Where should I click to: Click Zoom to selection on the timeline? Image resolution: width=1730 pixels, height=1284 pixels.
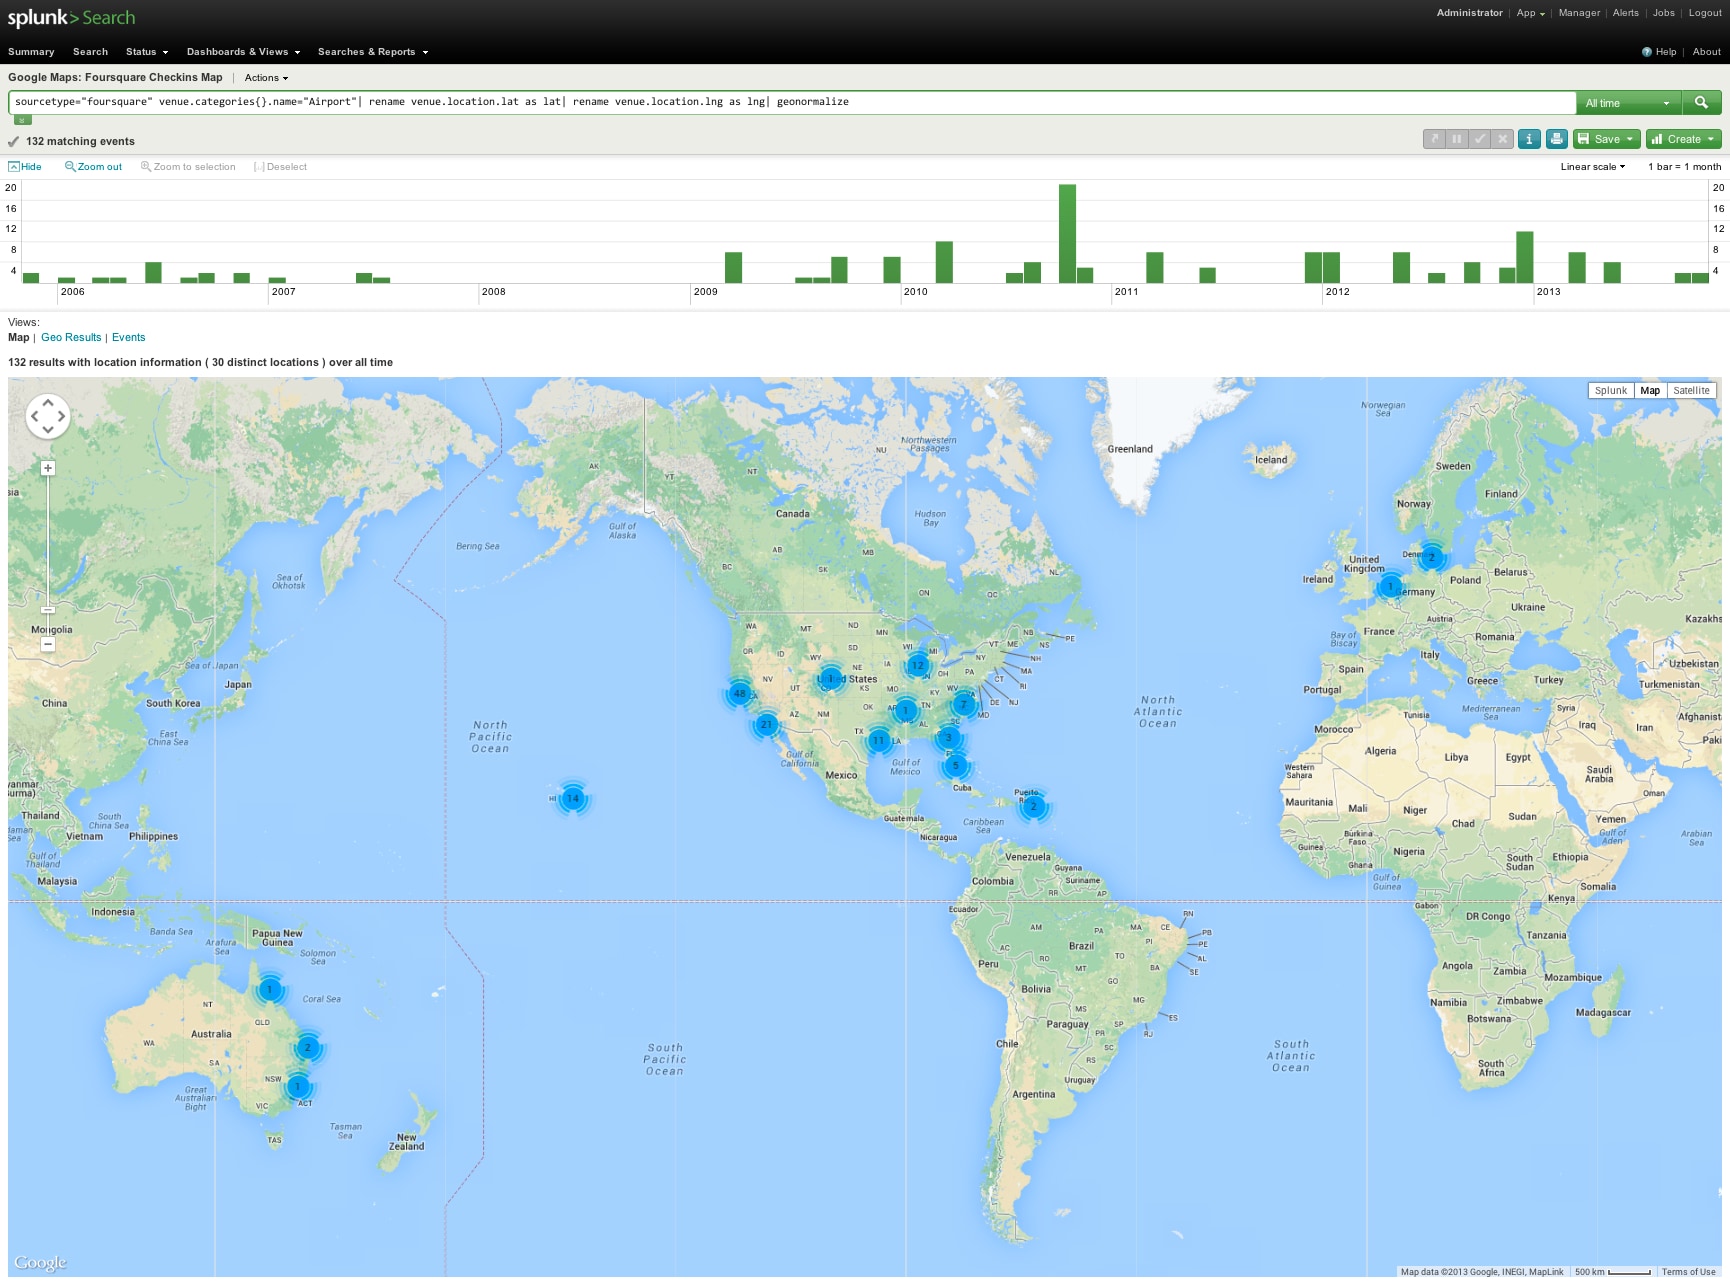[x=188, y=167]
